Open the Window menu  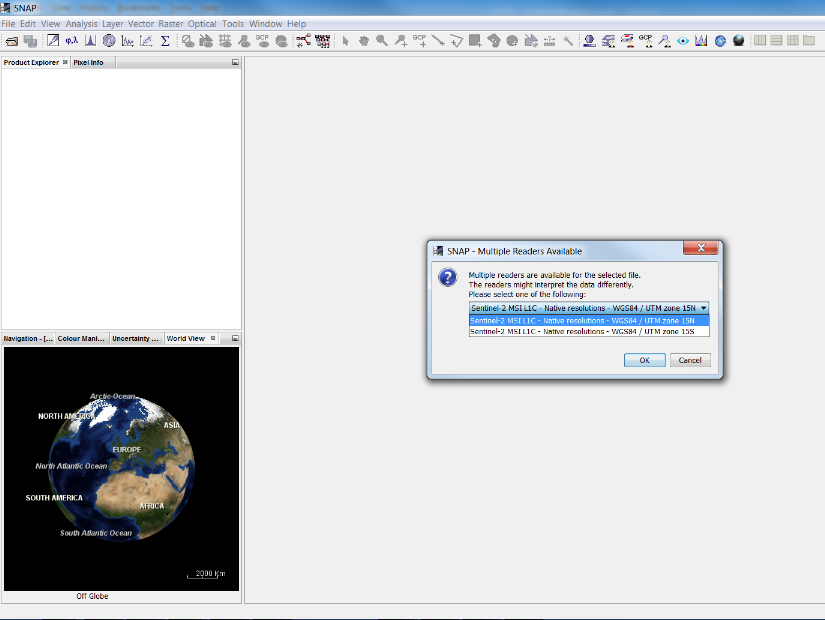(x=265, y=24)
